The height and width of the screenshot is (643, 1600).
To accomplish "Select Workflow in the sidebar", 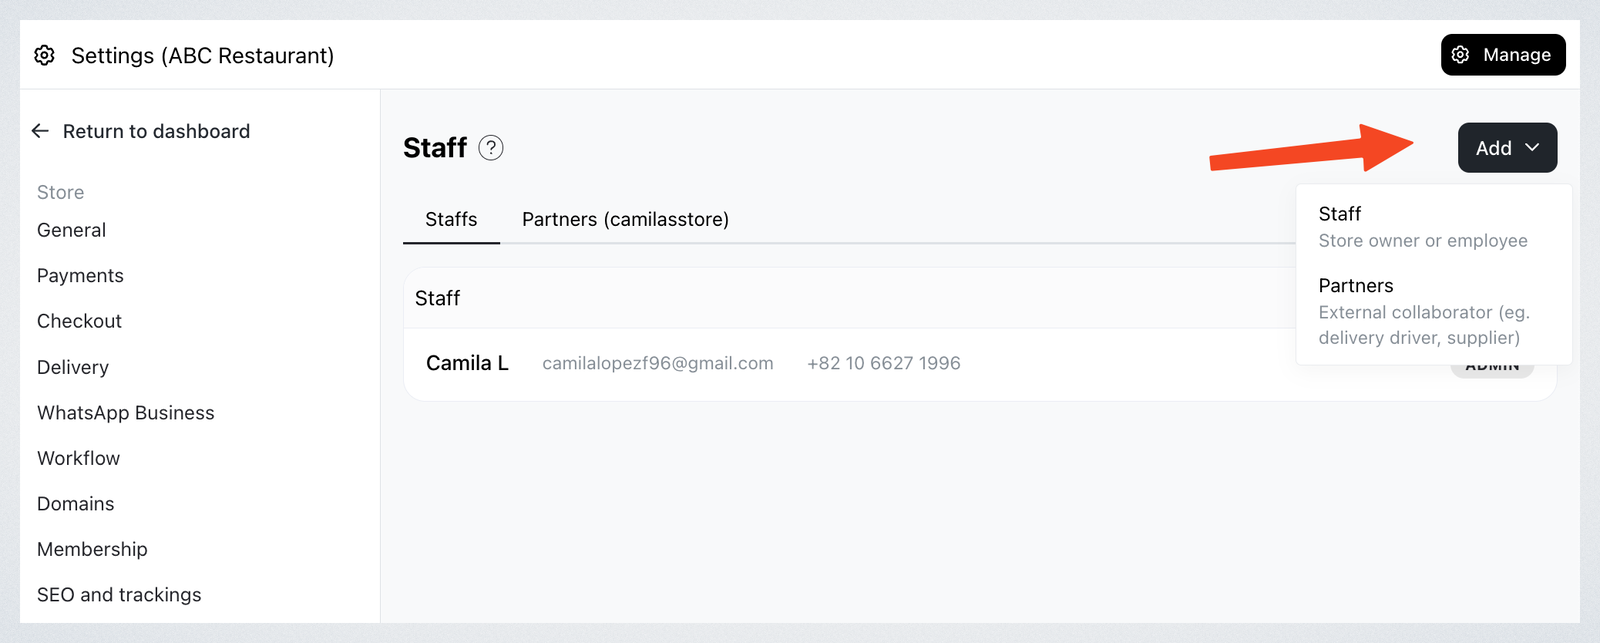I will (x=78, y=458).
